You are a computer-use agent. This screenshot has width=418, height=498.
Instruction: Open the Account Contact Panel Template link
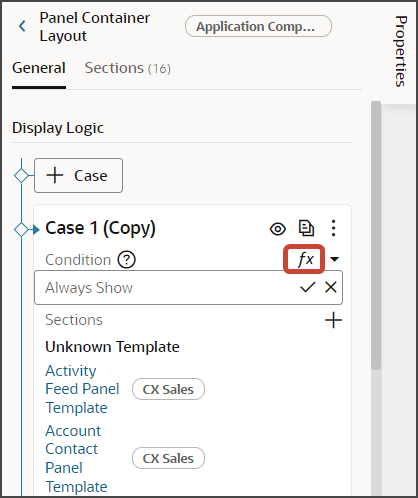coord(76,458)
